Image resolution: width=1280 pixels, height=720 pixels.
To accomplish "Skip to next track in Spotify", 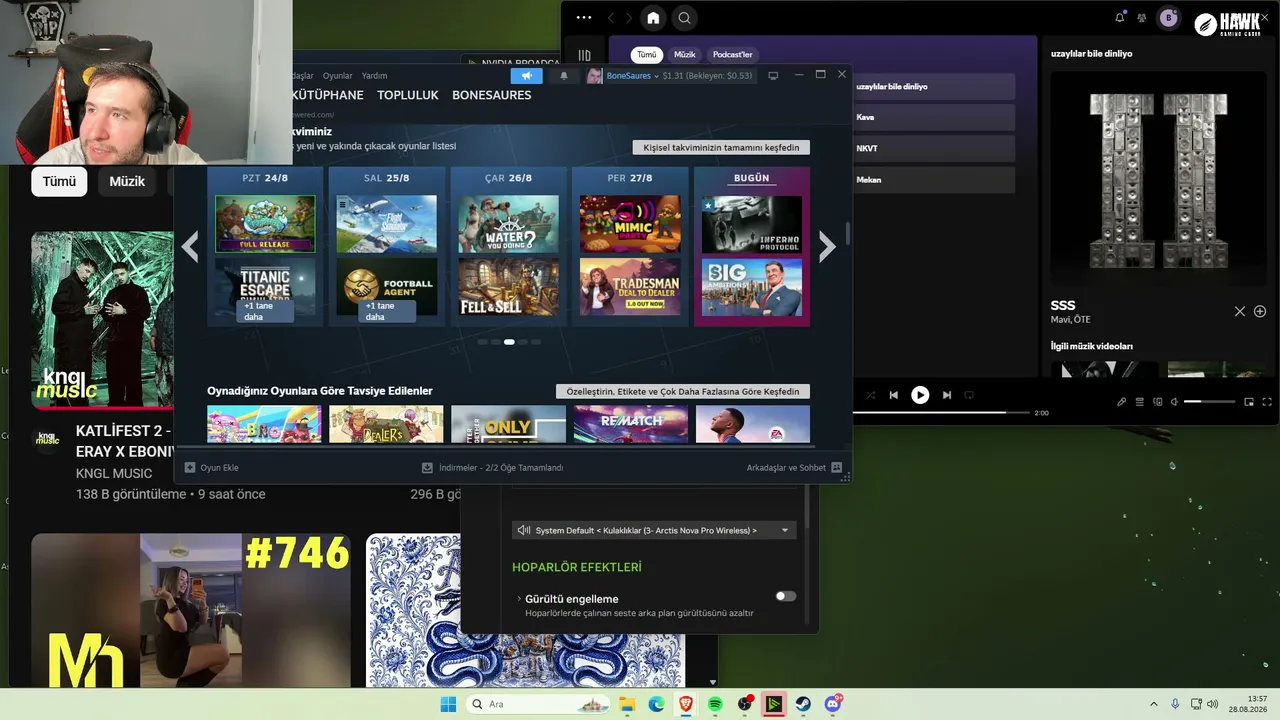I will click(946, 395).
